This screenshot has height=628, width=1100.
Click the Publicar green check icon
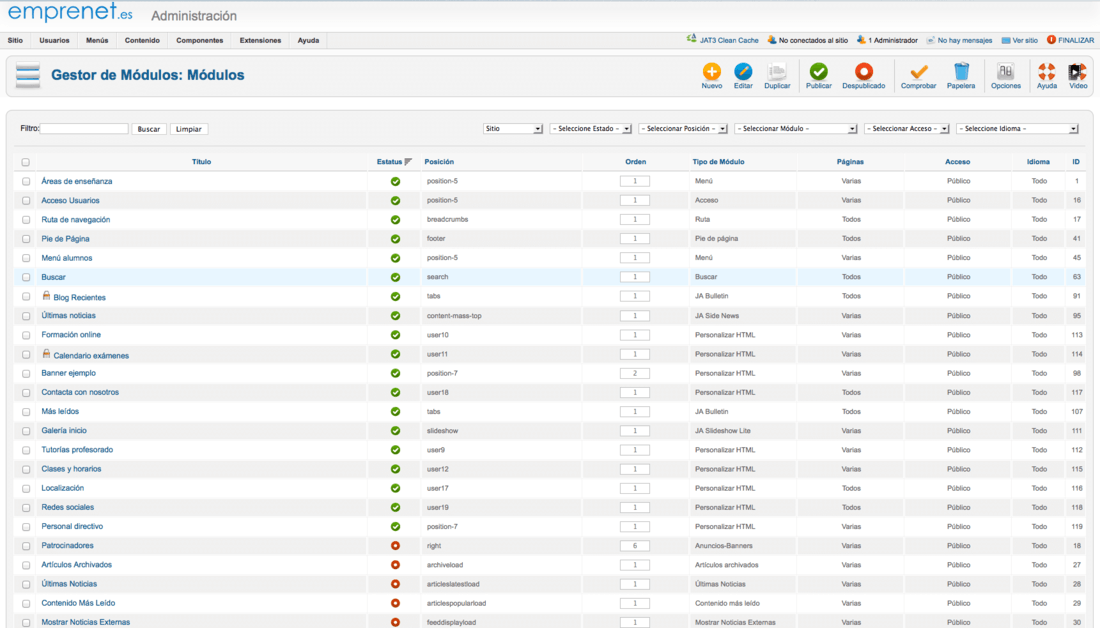(819, 72)
